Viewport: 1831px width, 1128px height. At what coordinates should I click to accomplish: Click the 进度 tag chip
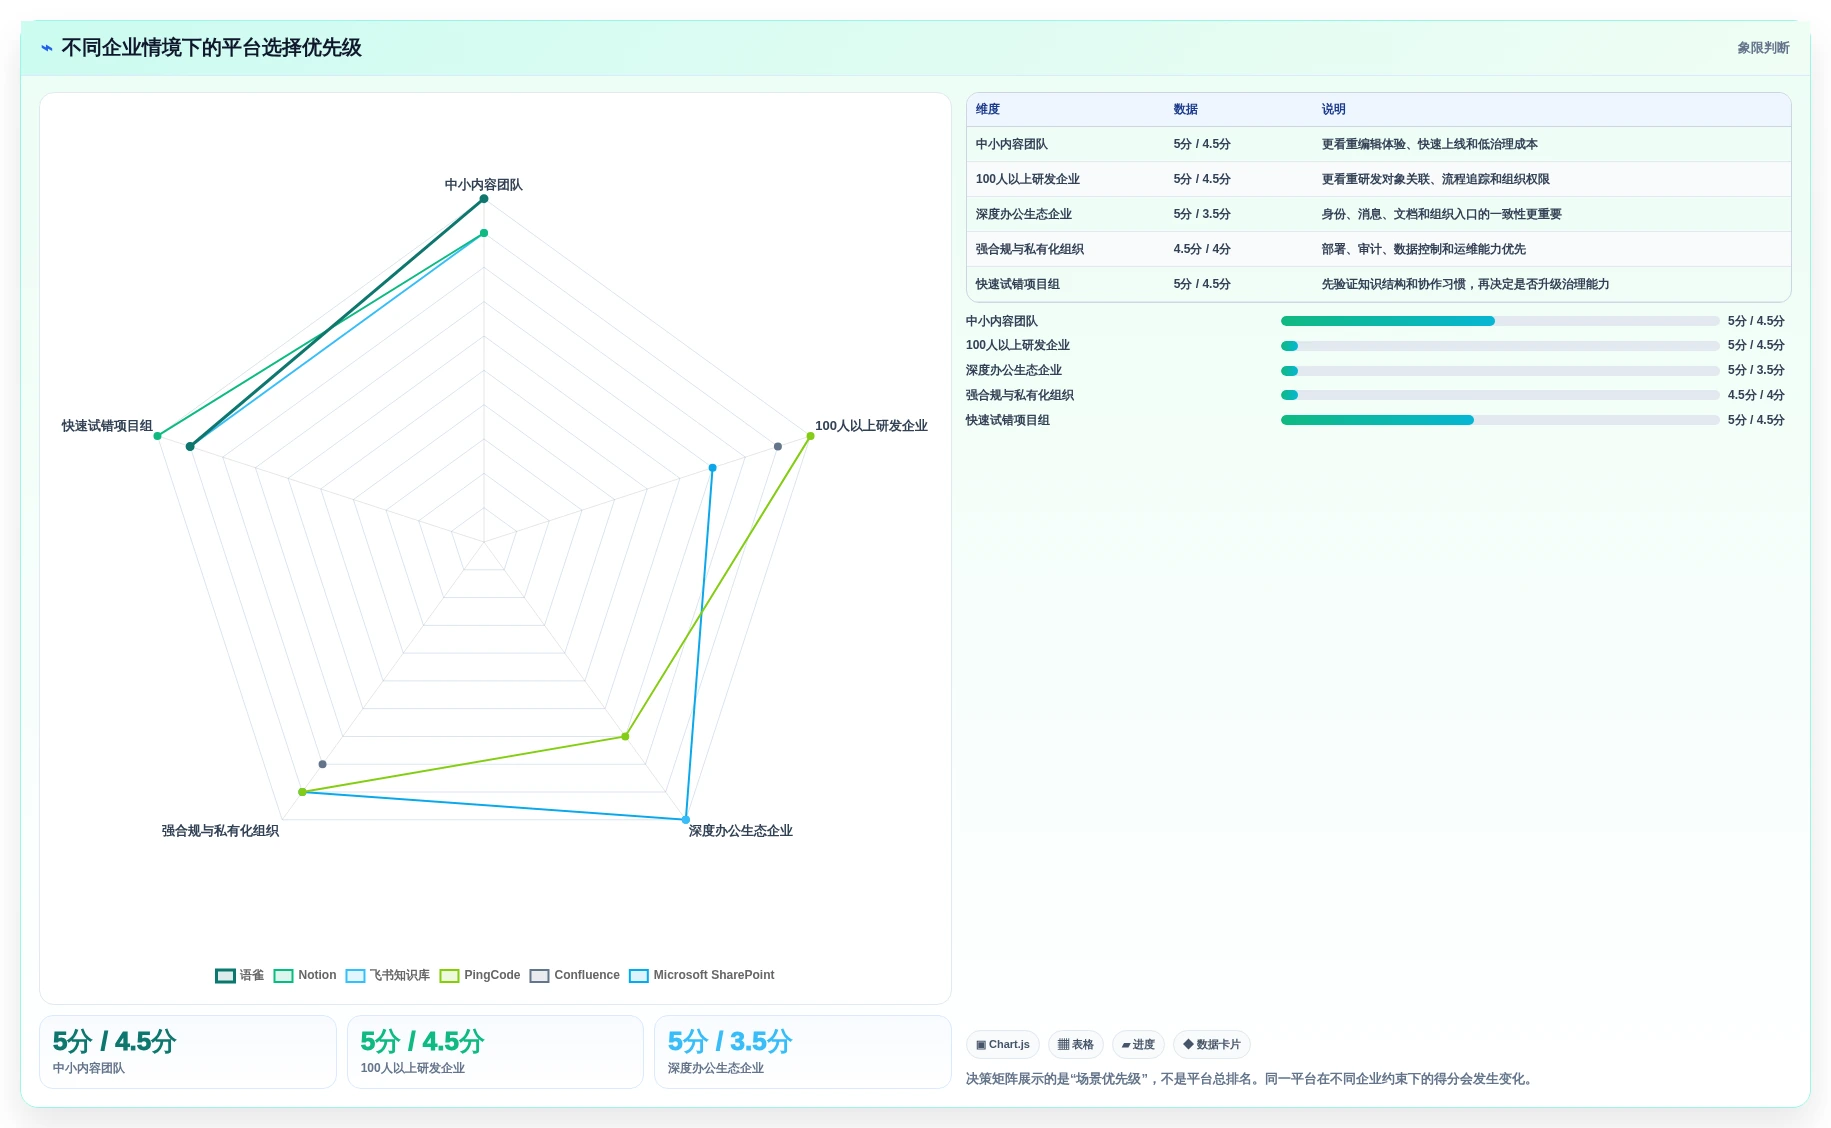tap(1138, 1044)
